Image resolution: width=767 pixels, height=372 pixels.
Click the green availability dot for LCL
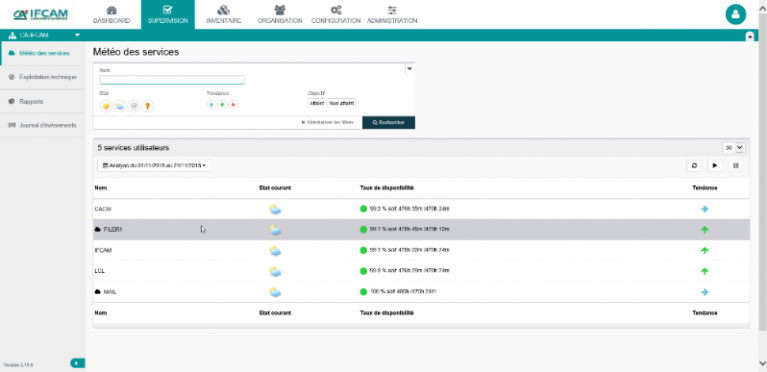tap(363, 271)
